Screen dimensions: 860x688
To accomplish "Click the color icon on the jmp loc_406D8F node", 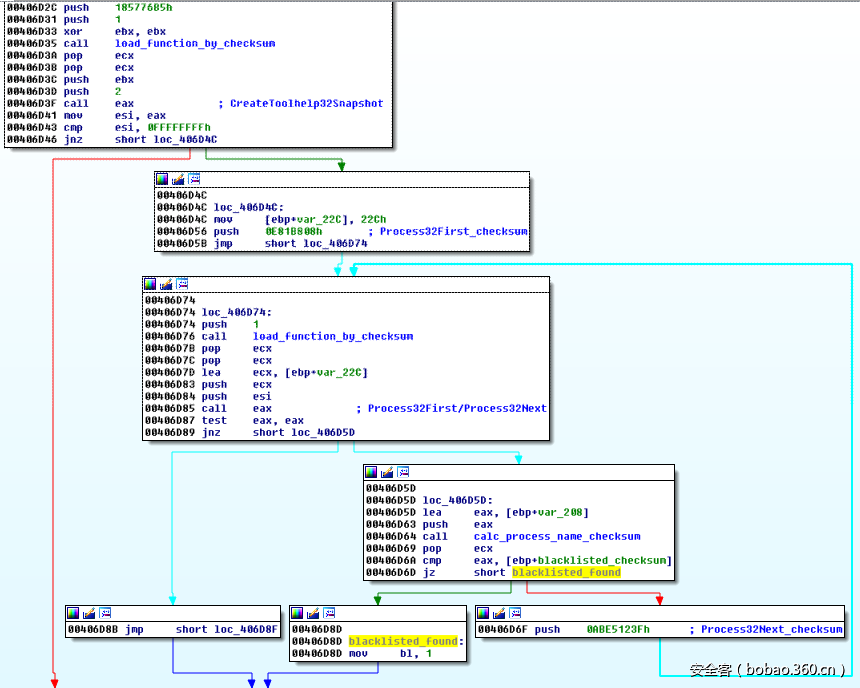I will coord(74,613).
